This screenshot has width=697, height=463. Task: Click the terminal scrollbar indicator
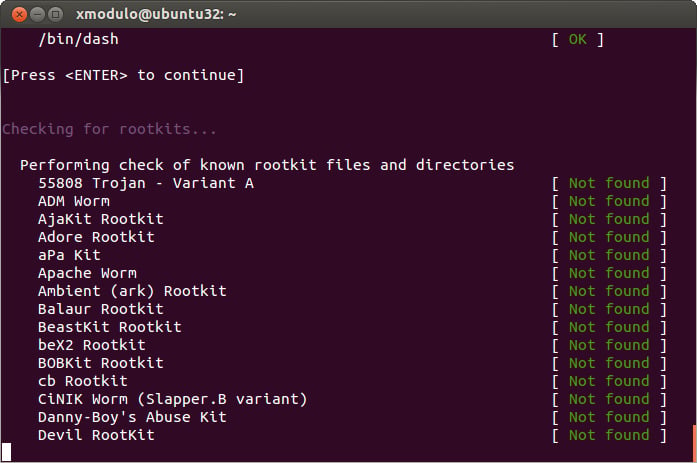click(694, 444)
